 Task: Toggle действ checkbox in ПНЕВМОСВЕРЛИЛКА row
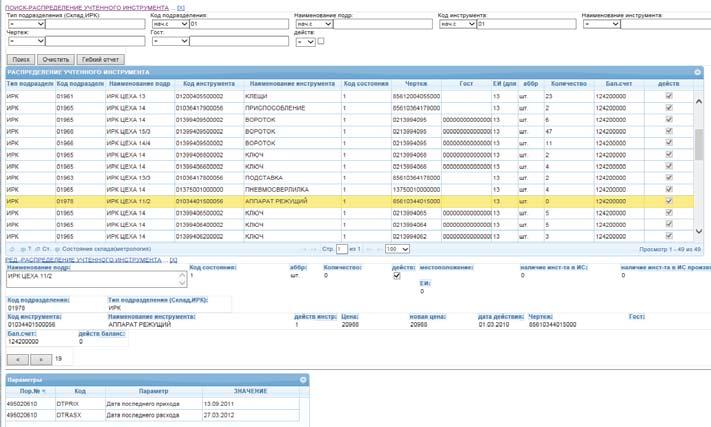[669, 189]
